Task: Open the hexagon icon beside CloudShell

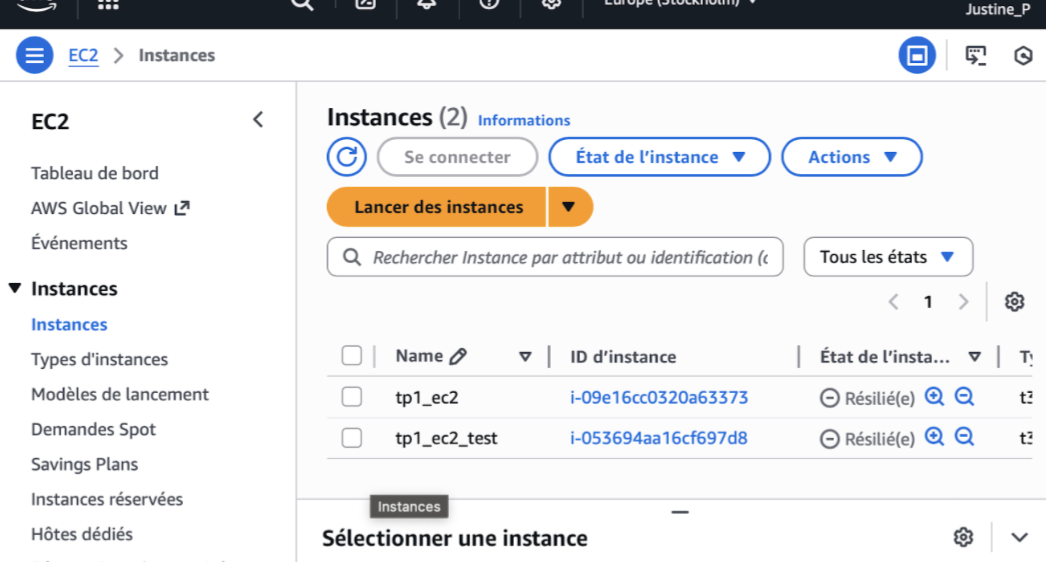Action: point(1023,55)
